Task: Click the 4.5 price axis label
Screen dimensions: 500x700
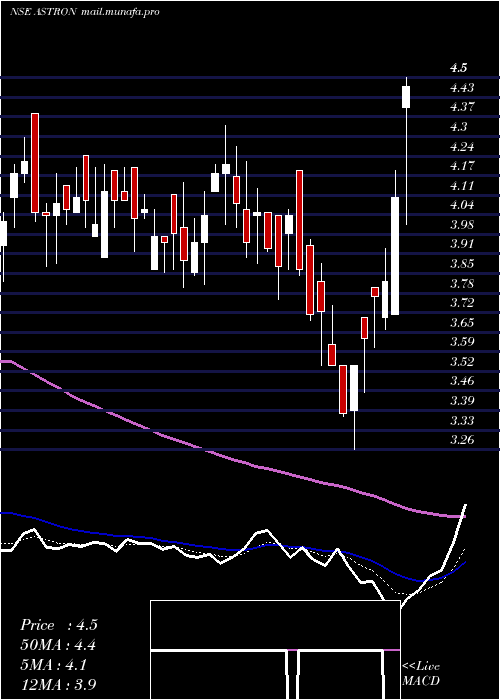Action: point(458,68)
